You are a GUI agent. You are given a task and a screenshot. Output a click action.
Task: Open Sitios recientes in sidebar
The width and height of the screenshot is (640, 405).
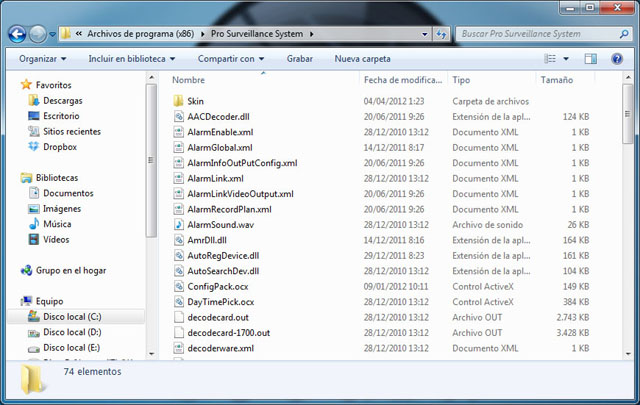pyautogui.click(x=72, y=131)
